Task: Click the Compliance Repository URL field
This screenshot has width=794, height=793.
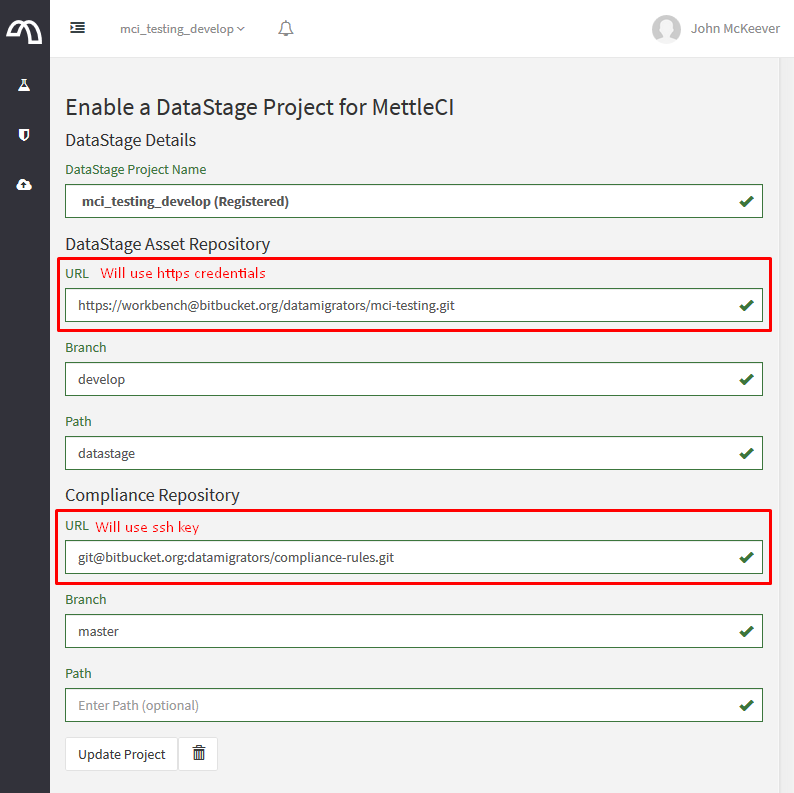Action: pyautogui.click(x=400, y=557)
